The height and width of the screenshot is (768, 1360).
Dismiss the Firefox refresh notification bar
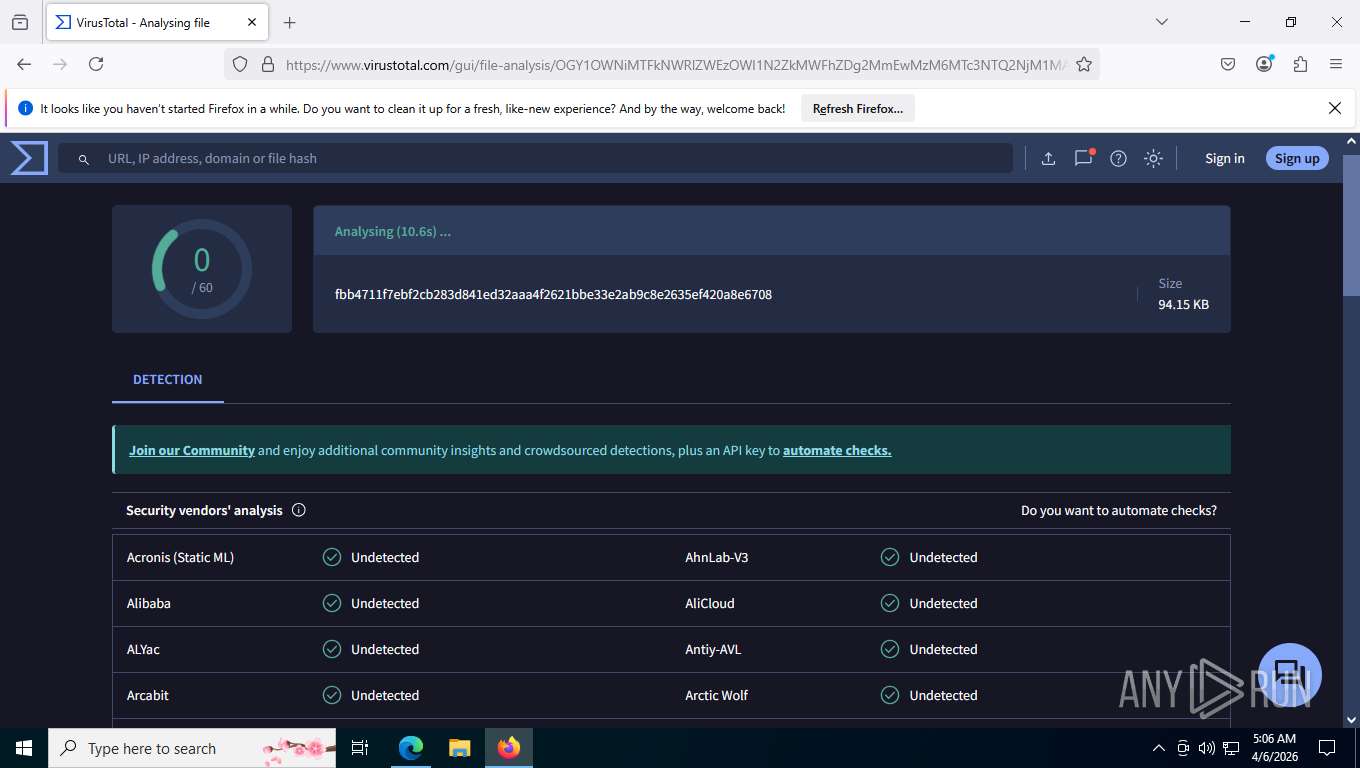[x=1335, y=108]
